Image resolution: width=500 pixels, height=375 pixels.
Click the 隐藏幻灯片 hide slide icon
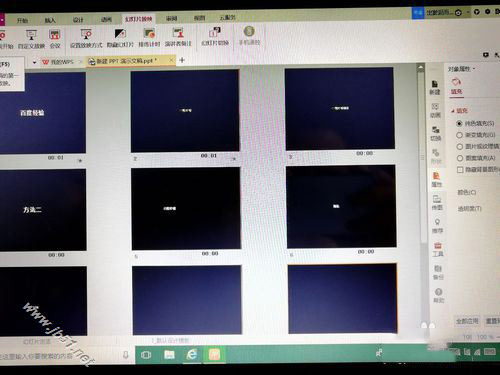120,34
